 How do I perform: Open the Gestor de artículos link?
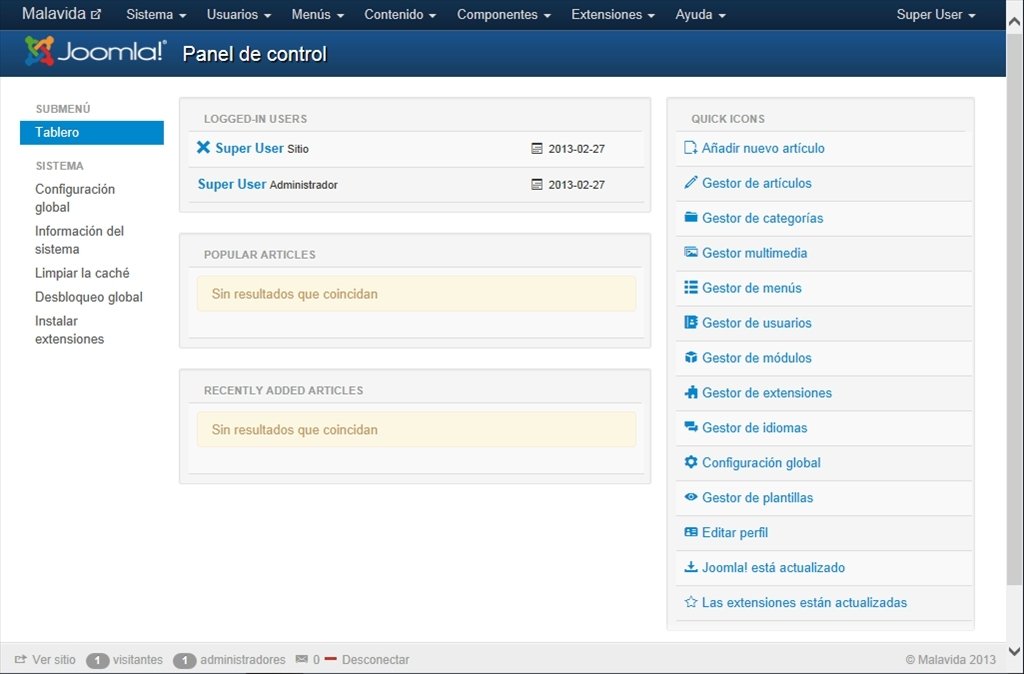click(x=756, y=183)
